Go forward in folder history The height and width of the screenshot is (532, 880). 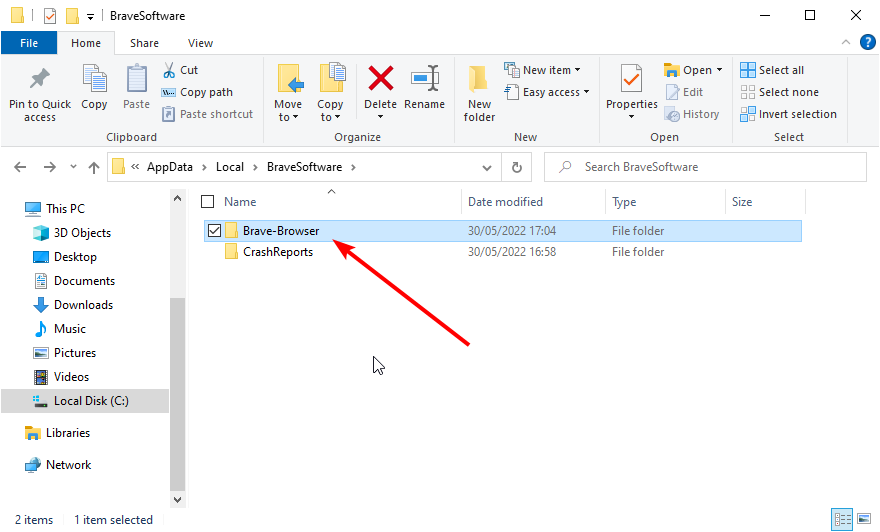point(49,167)
